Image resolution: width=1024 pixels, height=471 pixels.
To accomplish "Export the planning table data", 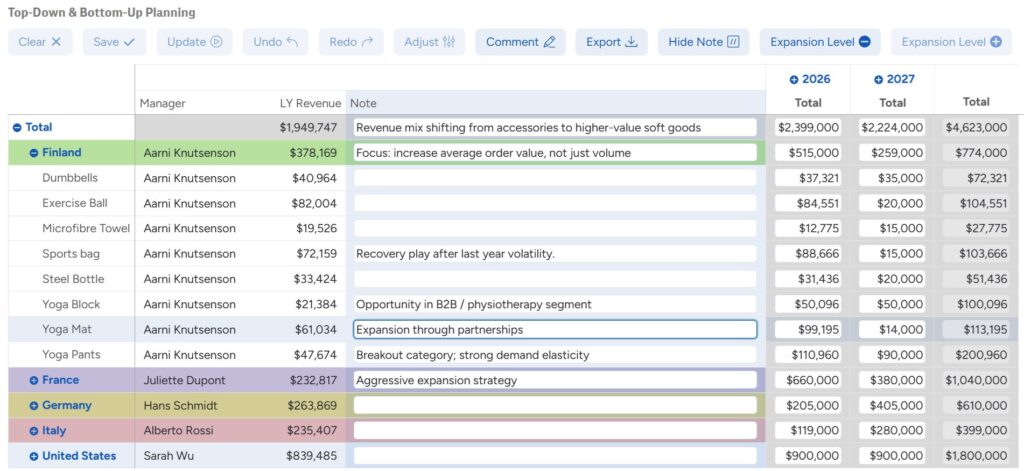I will tap(611, 42).
